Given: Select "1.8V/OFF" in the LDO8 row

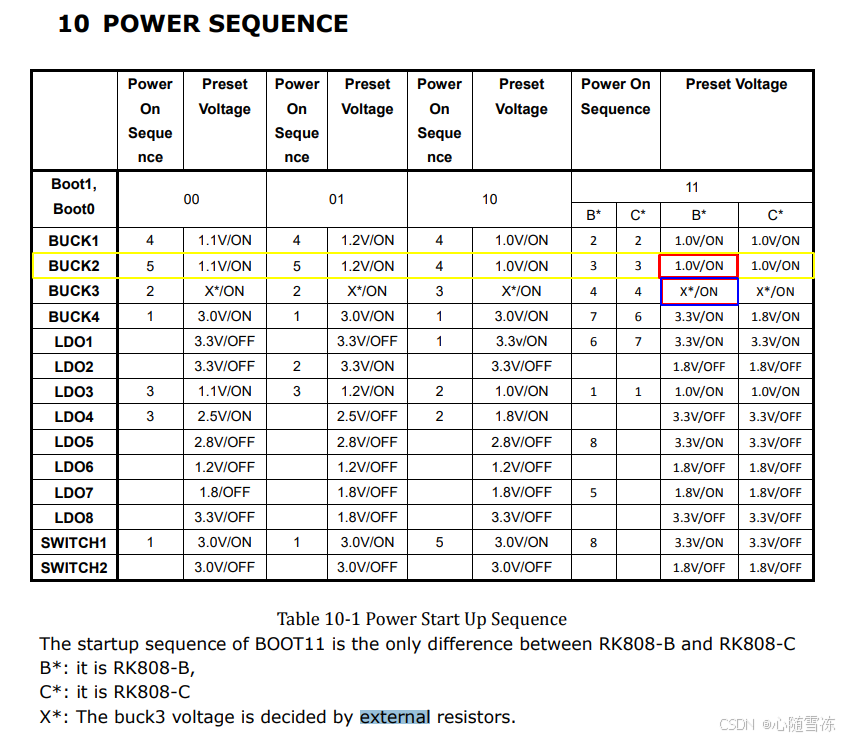Looking at the screenshot, I should coord(367,517).
